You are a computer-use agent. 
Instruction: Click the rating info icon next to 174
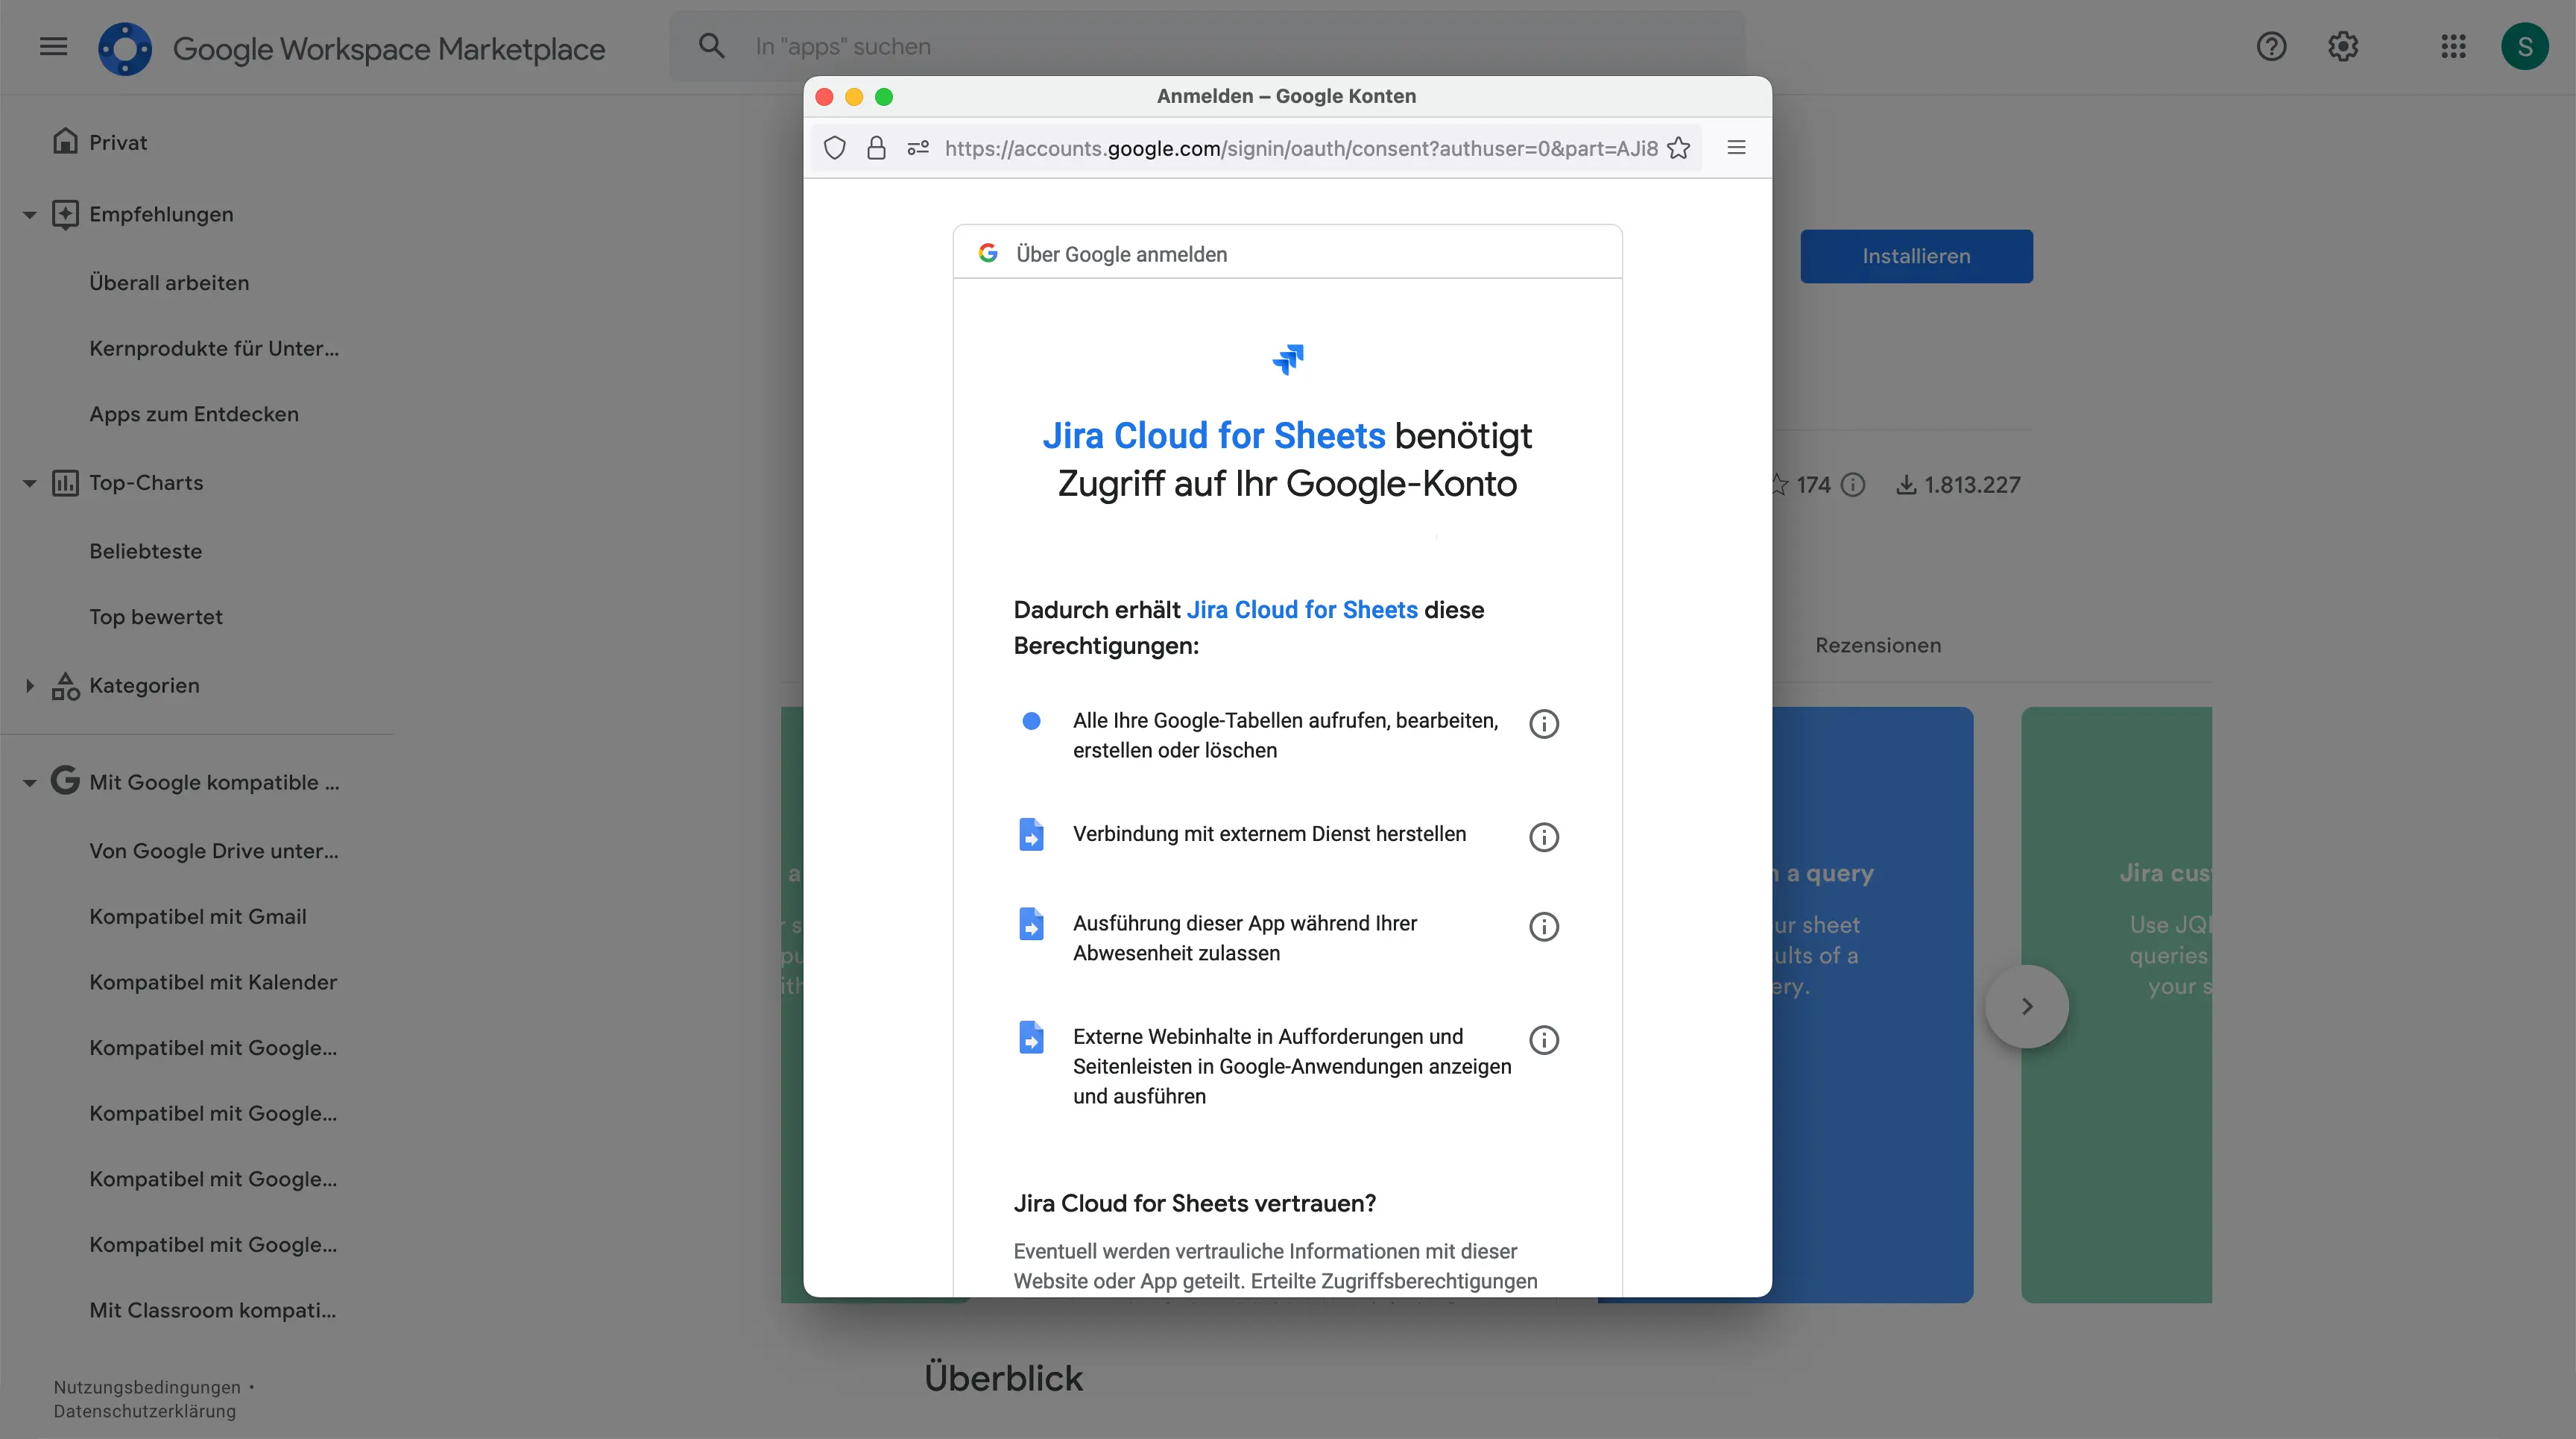click(1853, 485)
